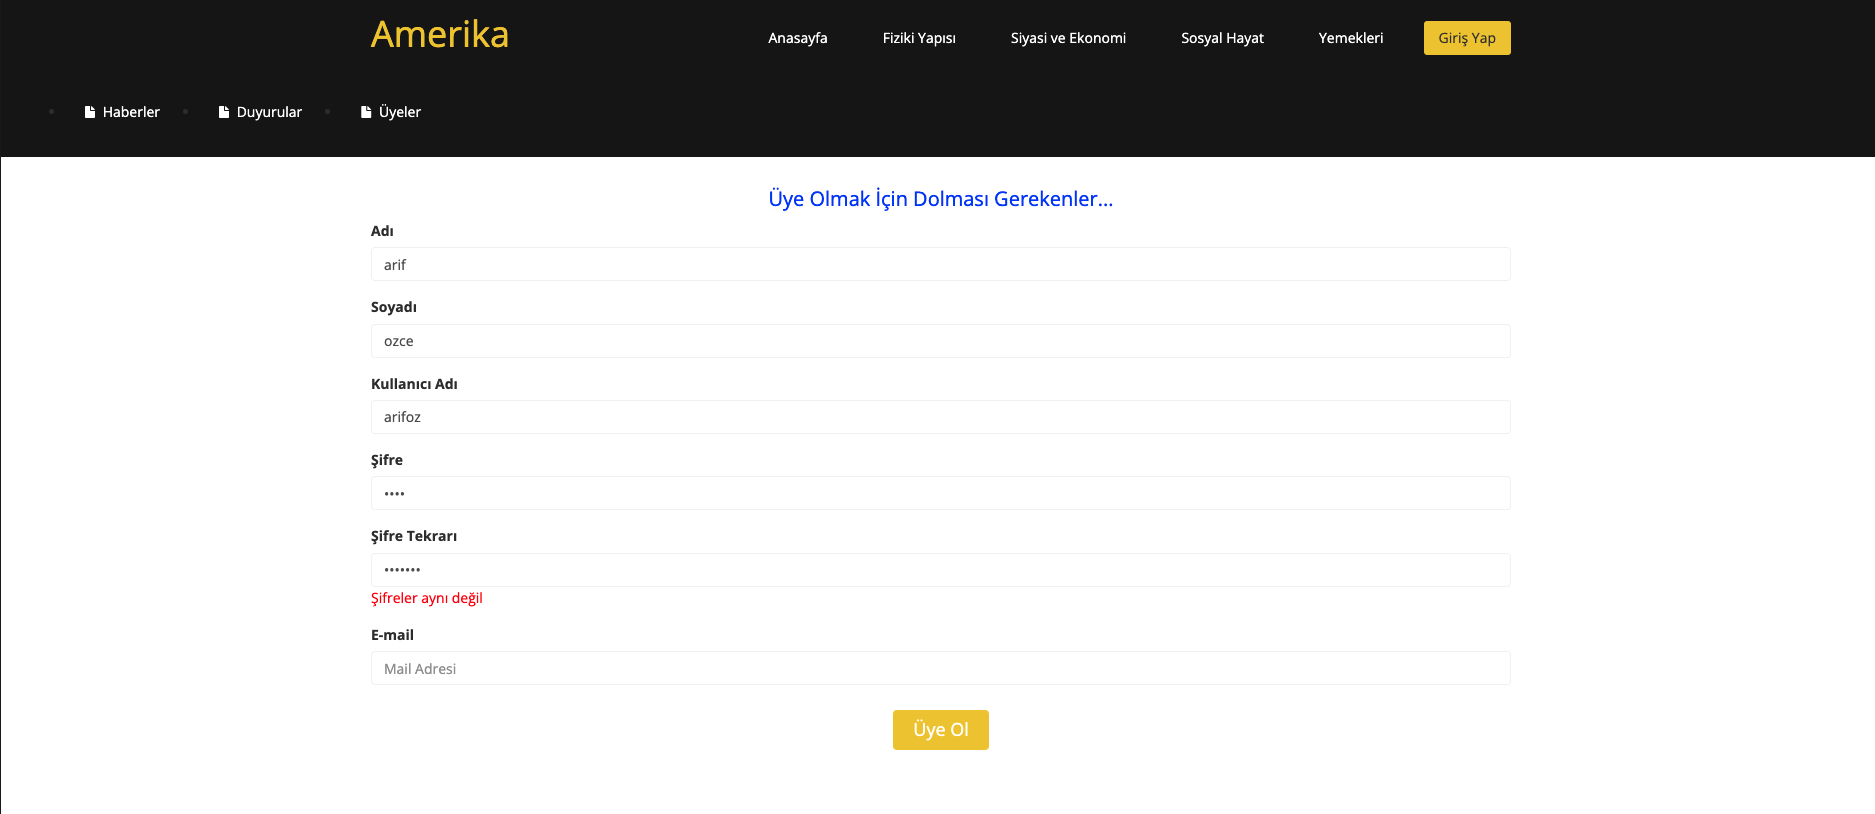The image size is (1875, 814).
Task: Click the 'Üye Olmak İçin Dolması Gerekenler...' heading
Action: click(941, 199)
